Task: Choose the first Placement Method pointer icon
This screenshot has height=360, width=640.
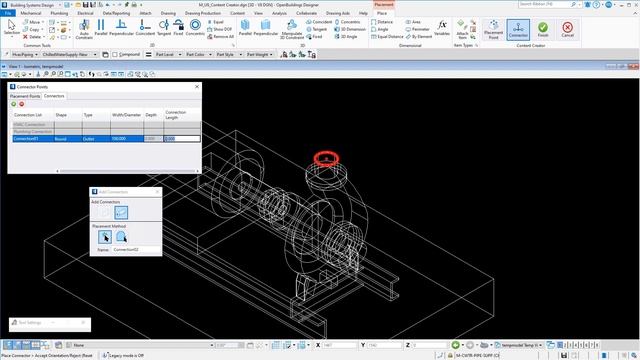Action: (x=104, y=237)
